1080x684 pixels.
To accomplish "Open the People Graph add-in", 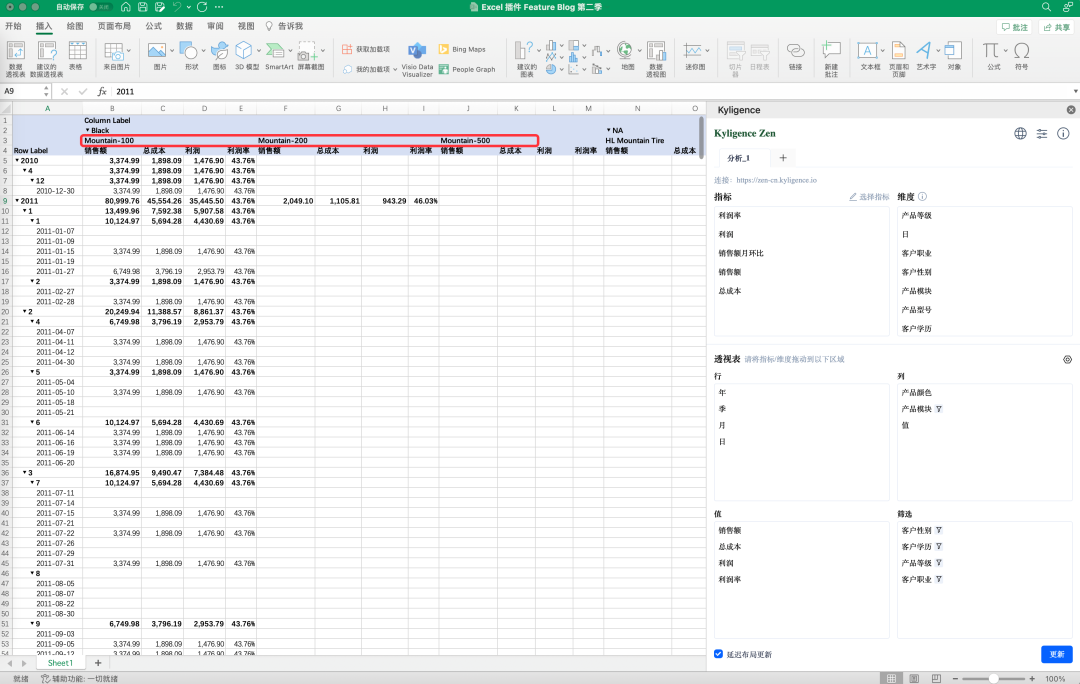I will pos(467,69).
